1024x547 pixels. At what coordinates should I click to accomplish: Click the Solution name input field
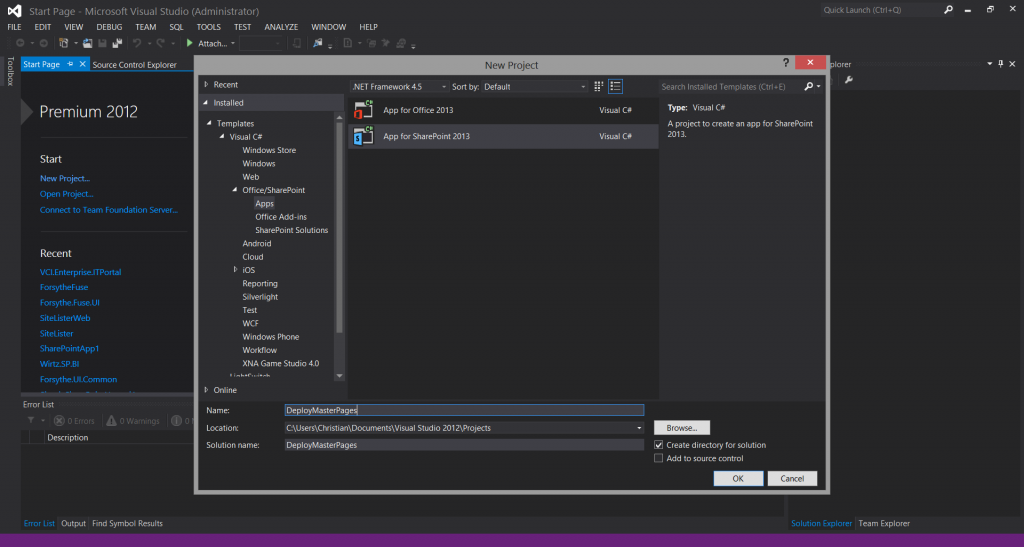(464, 445)
